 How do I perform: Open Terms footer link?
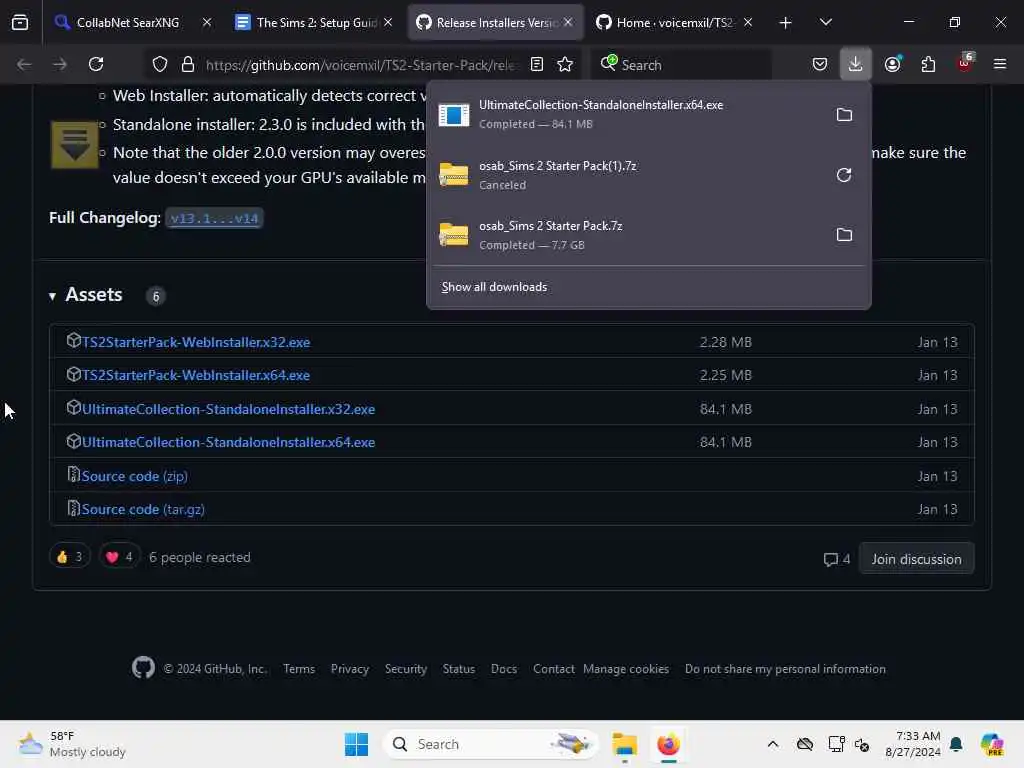[299, 669]
